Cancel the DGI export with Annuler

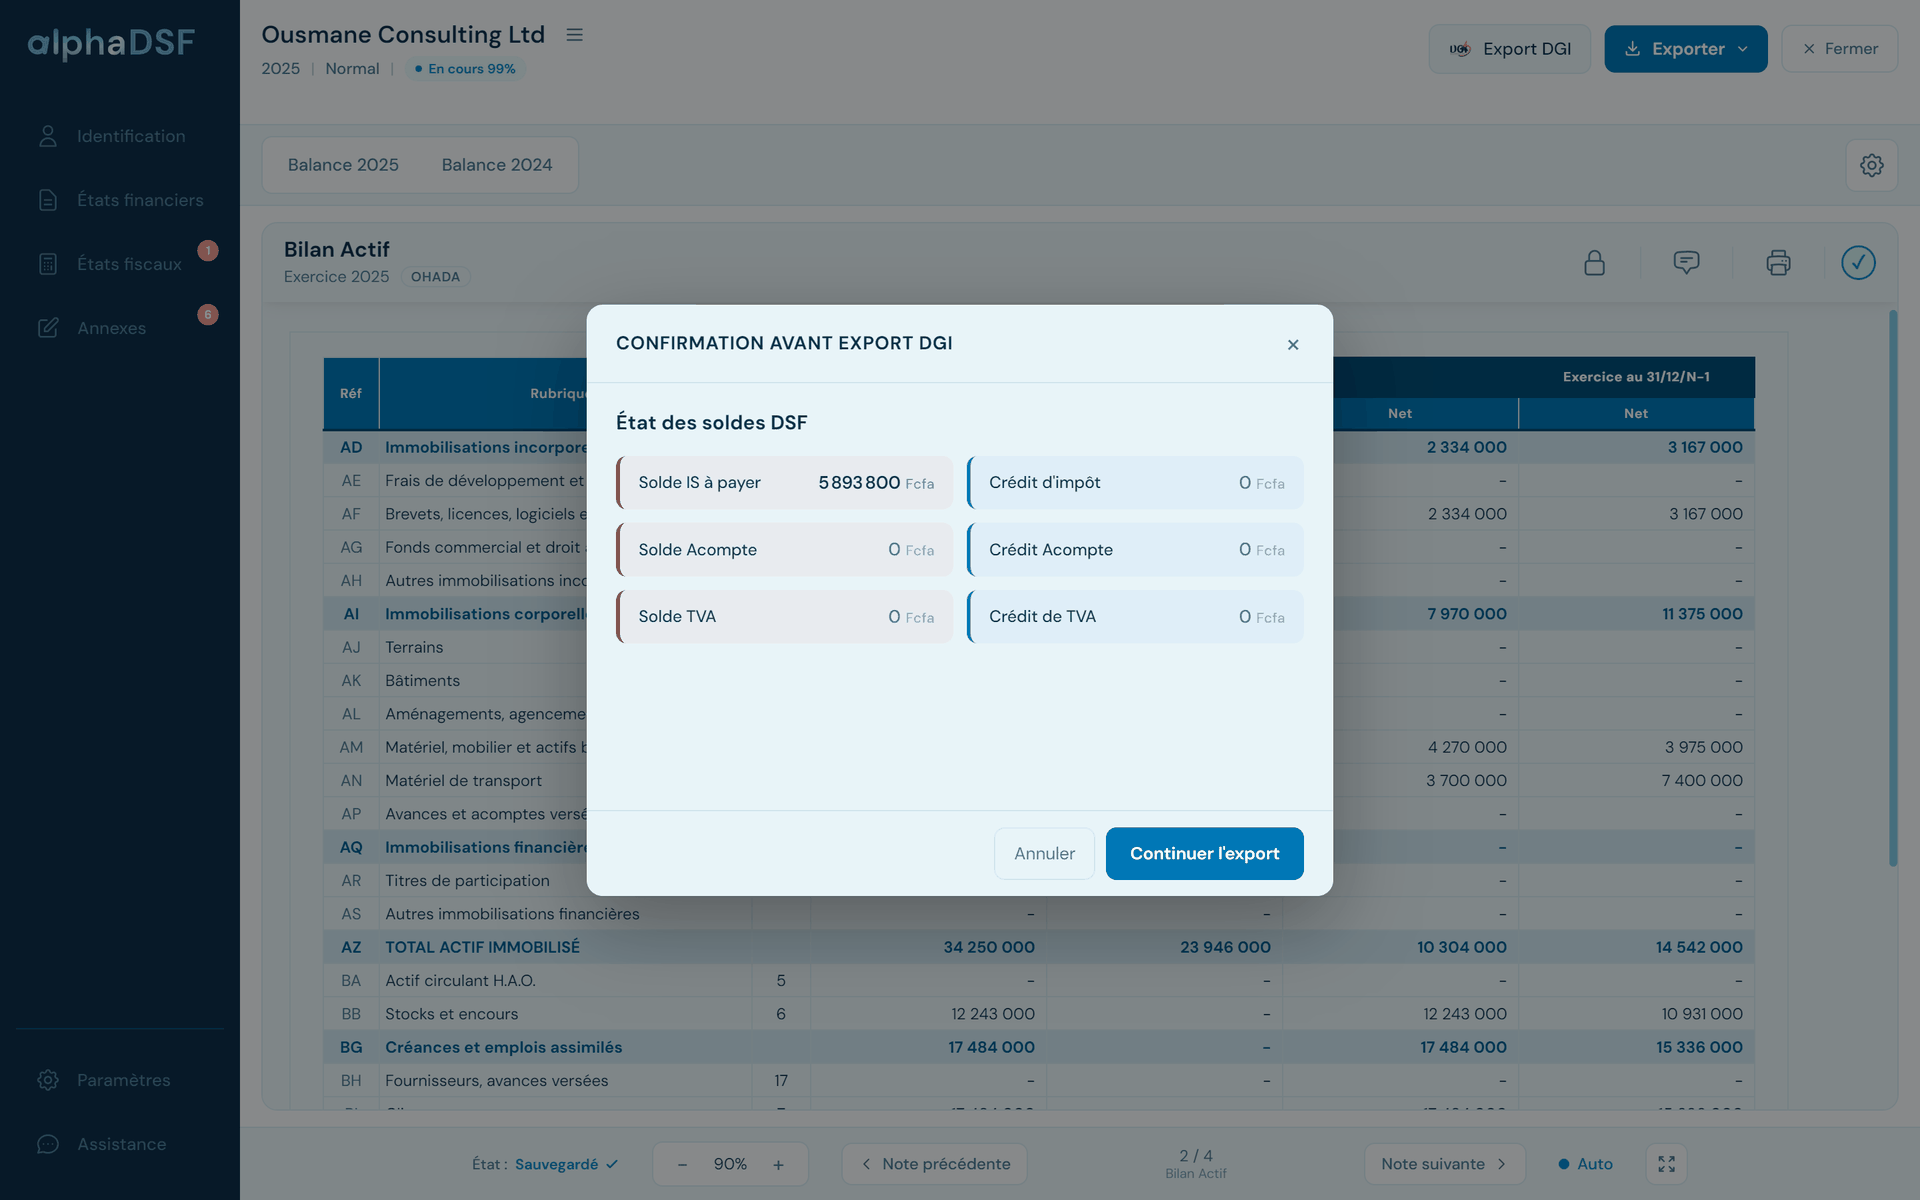click(1044, 853)
